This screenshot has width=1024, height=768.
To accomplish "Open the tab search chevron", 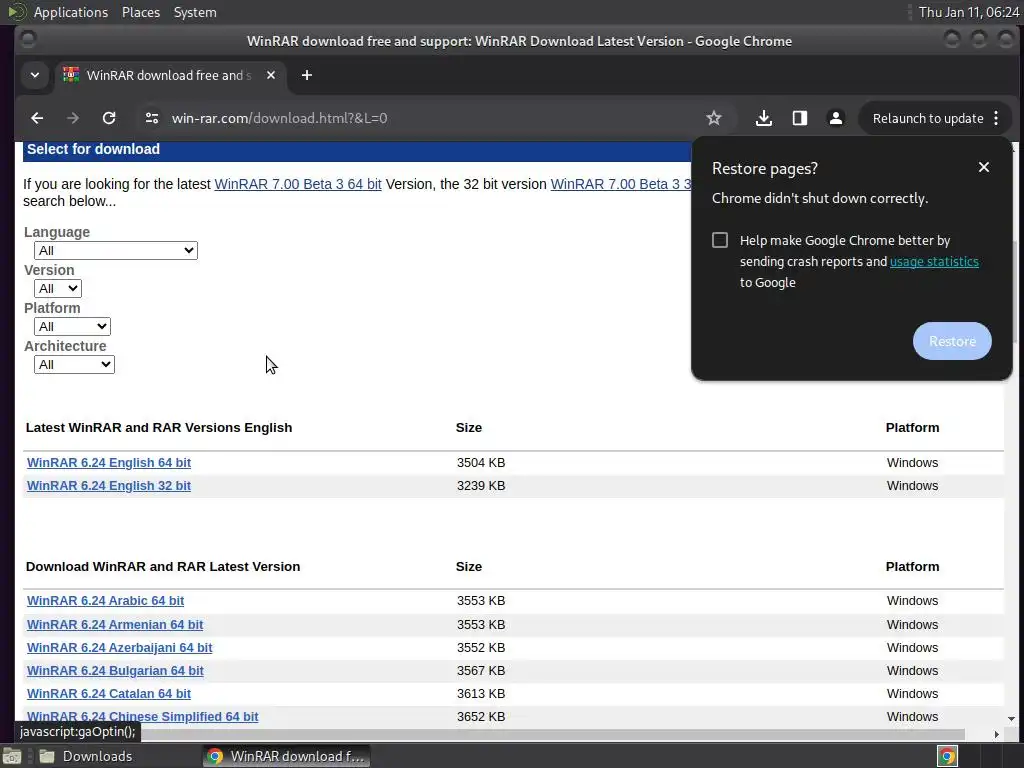I will (x=35, y=75).
